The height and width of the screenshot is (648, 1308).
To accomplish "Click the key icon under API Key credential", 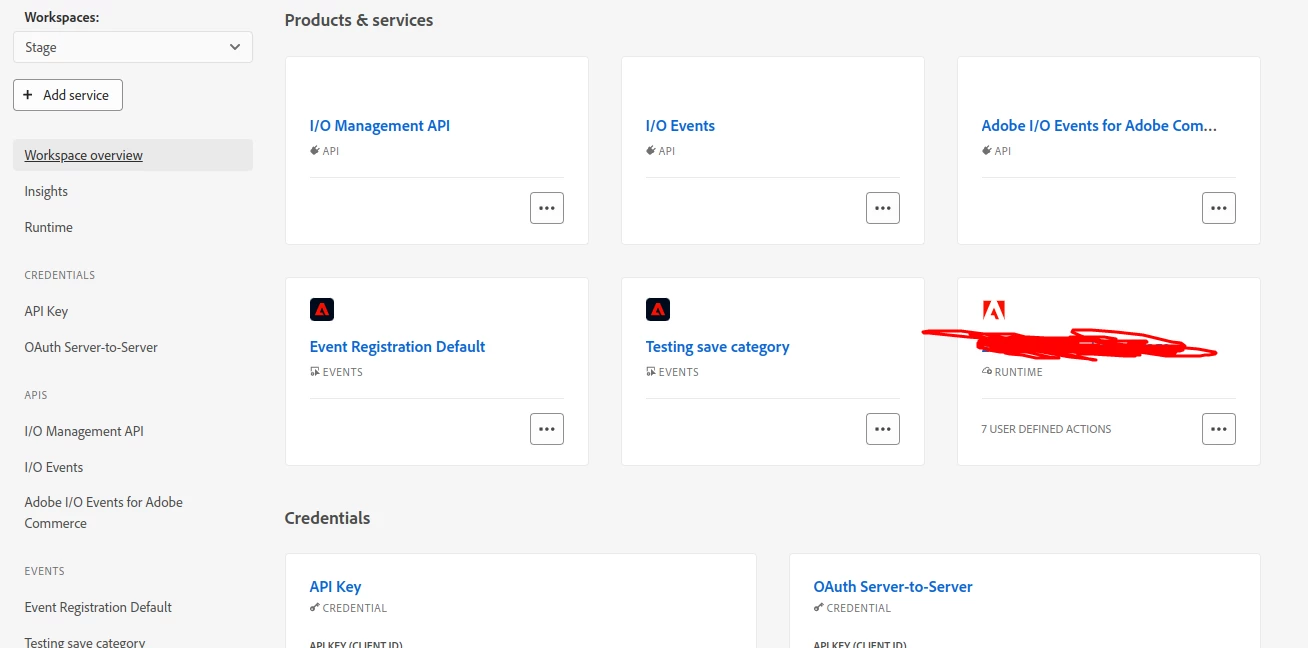I will coord(315,608).
